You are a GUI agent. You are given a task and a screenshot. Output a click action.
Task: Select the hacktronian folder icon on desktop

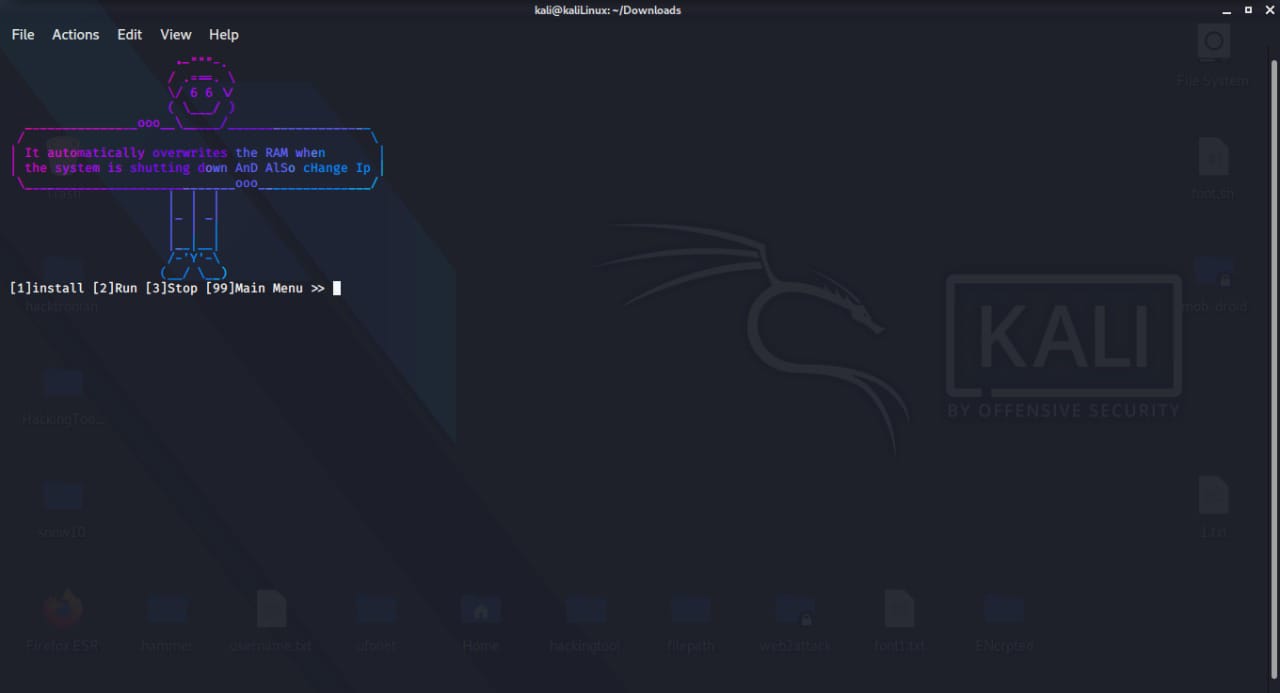(x=62, y=270)
